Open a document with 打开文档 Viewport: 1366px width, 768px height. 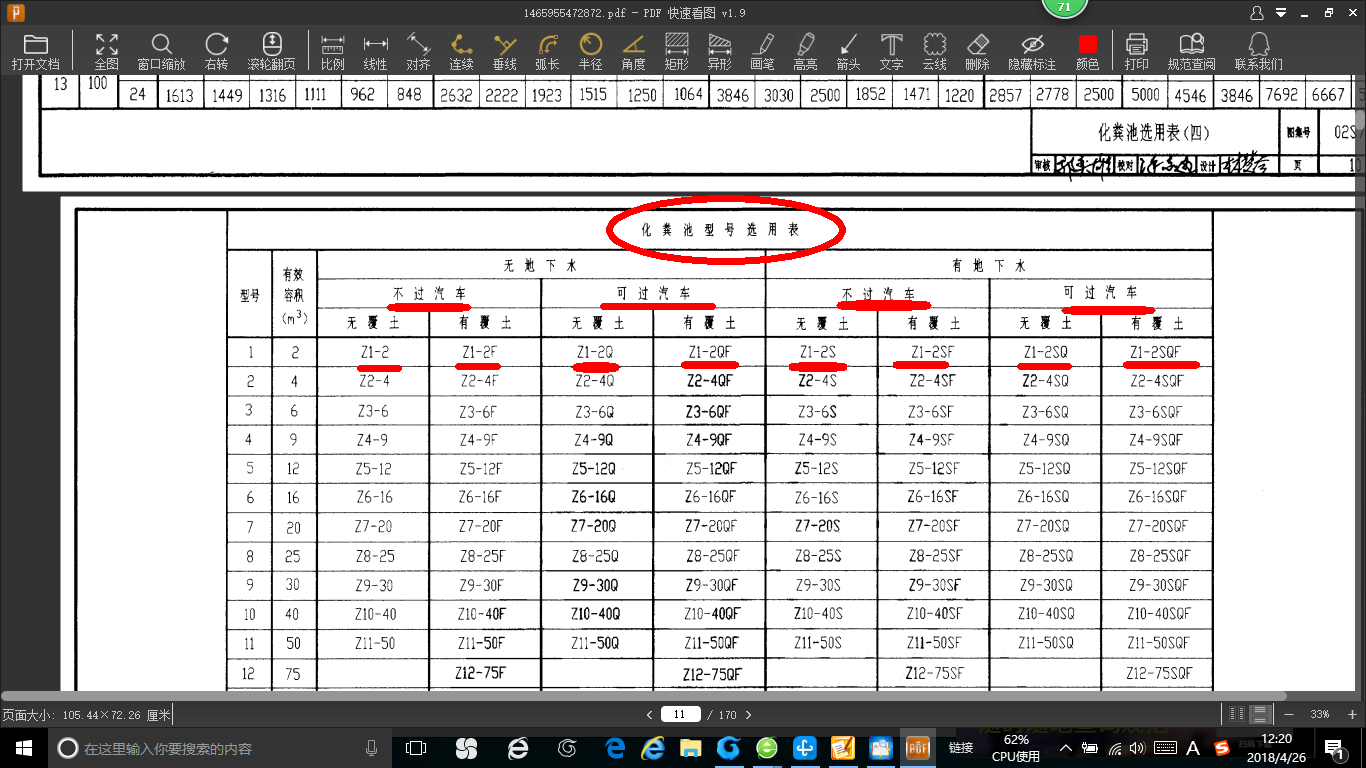(36, 52)
